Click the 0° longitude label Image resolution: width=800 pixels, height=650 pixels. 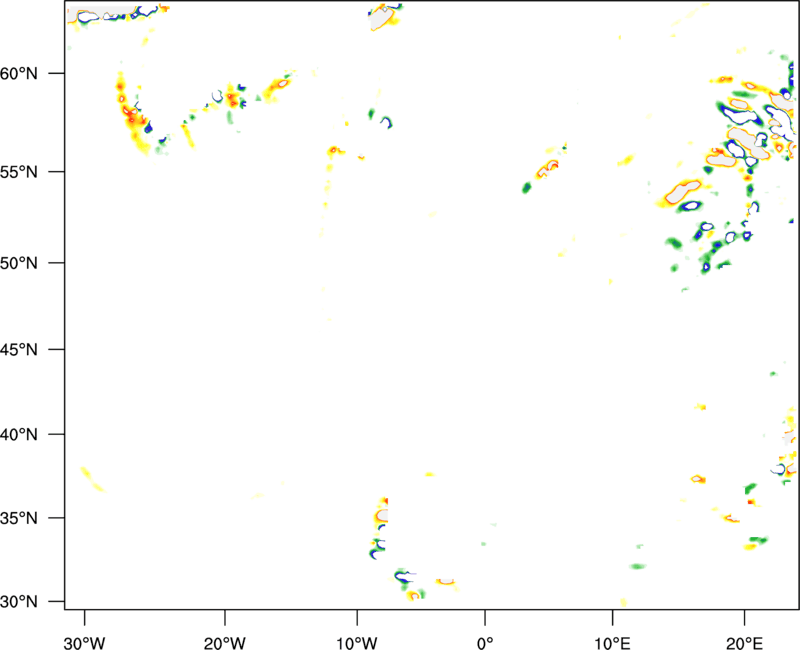pyautogui.click(x=485, y=643)
